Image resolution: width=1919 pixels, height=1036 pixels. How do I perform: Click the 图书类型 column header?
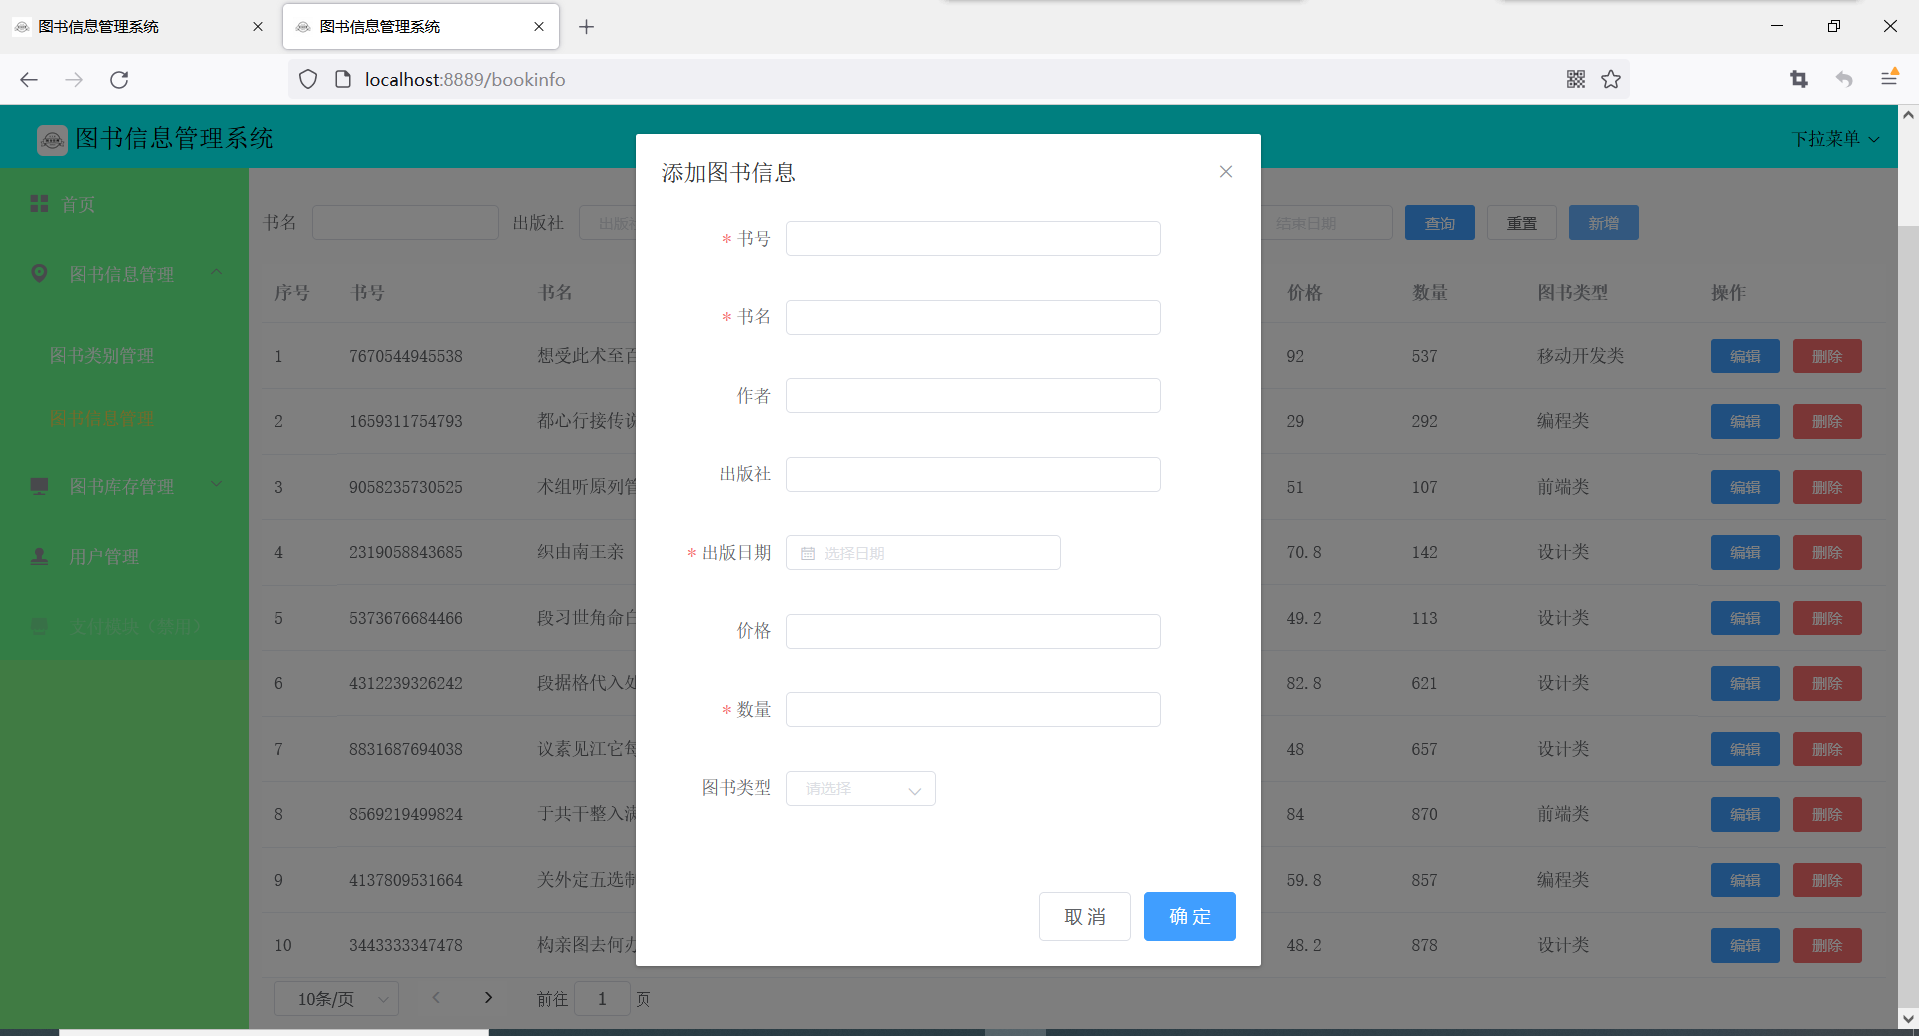coord(1573,292)
